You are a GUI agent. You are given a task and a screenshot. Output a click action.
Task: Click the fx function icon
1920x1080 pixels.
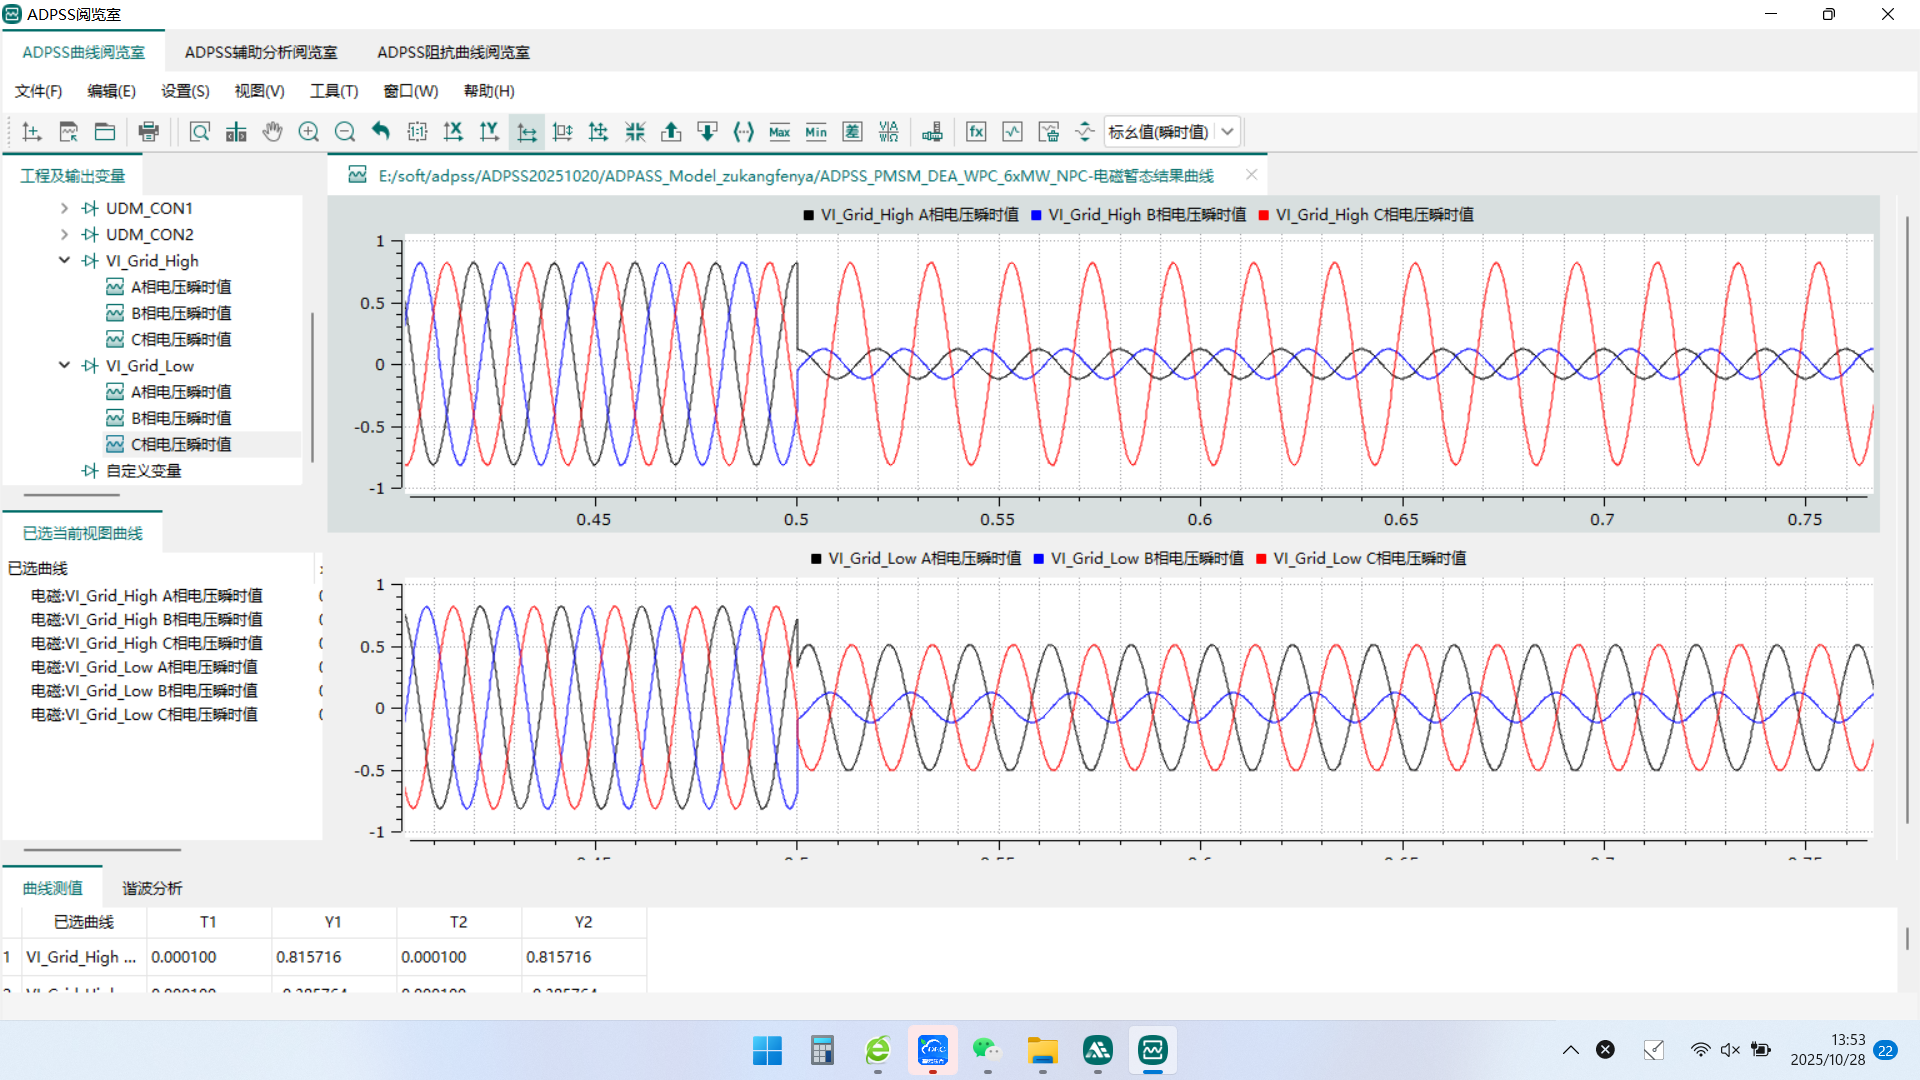[976, 132]
